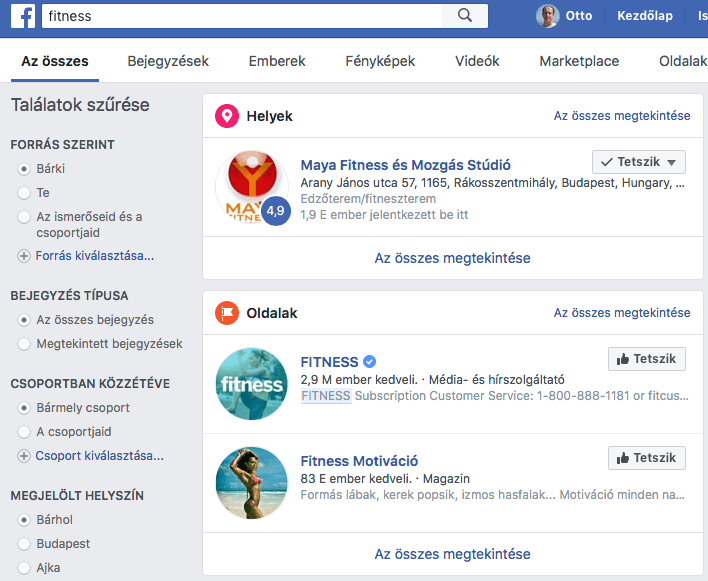Click the Facebook logo icon
Image resolution: width=708 pixels, height=581 pixels.
click(x=23, y=16)
